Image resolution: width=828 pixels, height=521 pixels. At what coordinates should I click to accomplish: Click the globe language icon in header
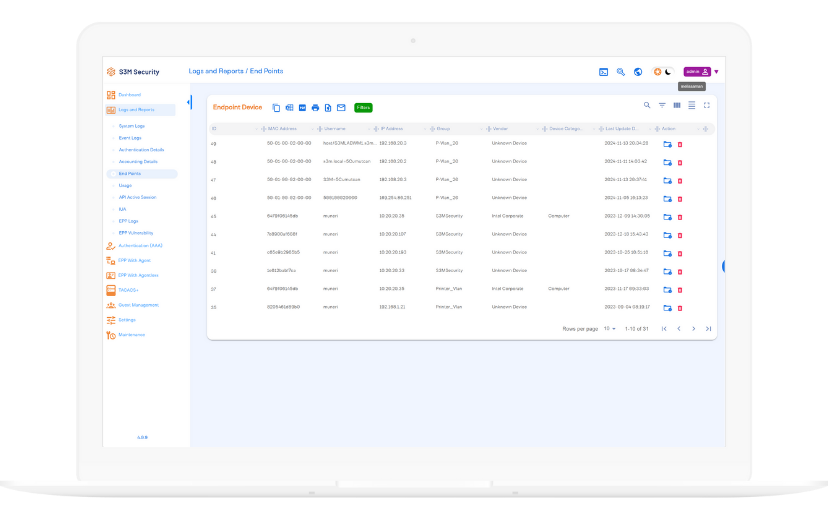637,72
